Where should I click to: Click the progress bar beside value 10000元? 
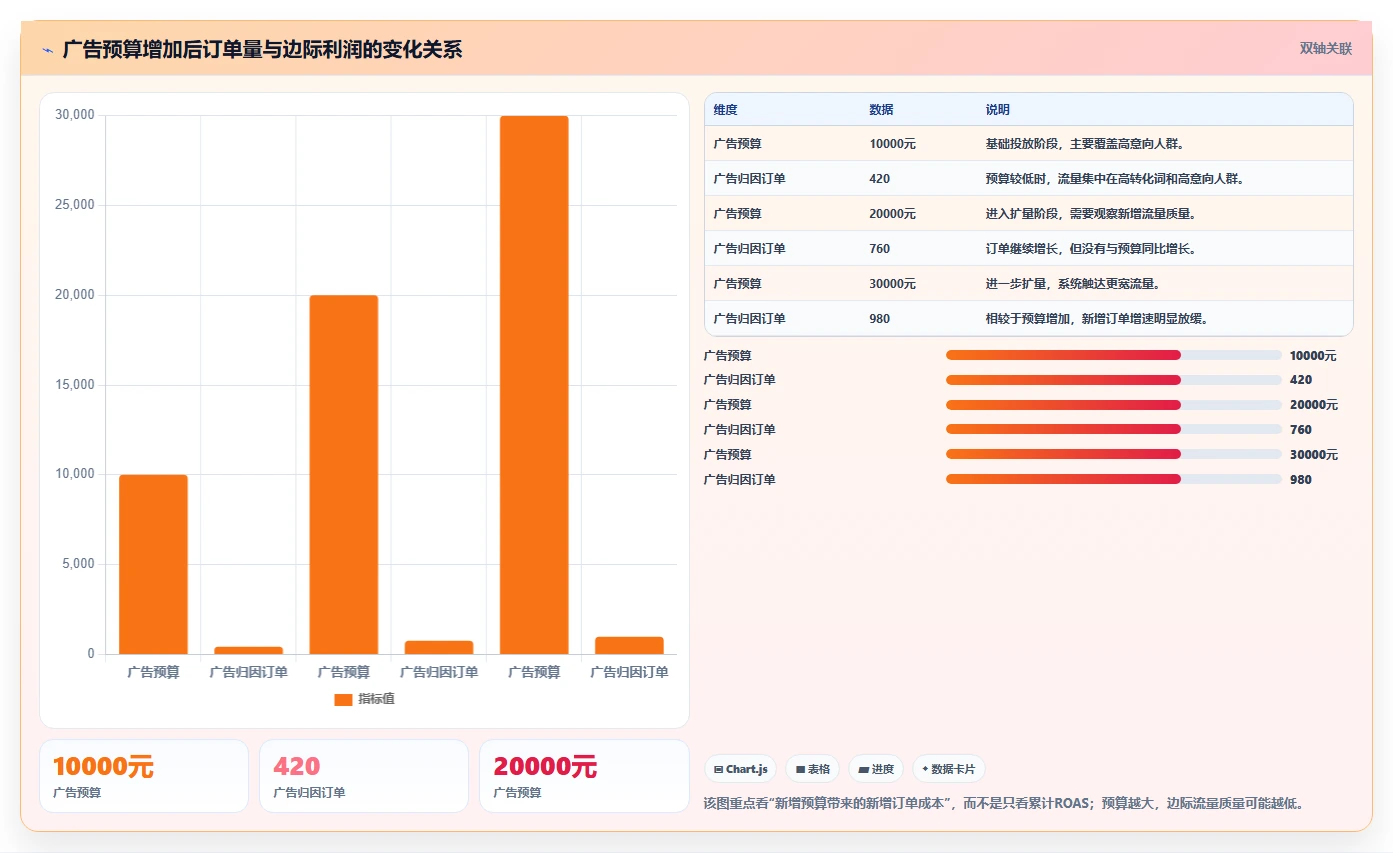[x=1113, y=355]
